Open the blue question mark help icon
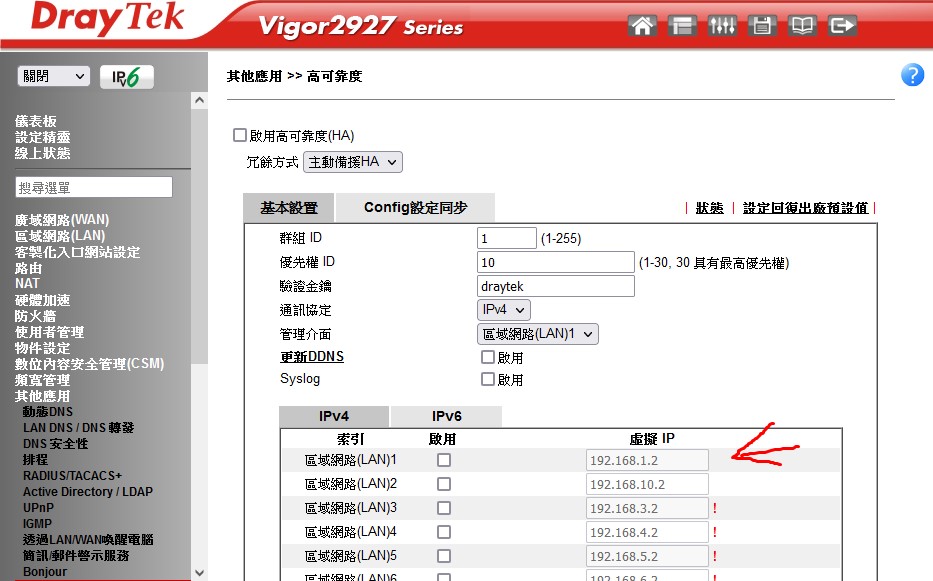Screen dimensions: 933x581 (x=912, y=75)
